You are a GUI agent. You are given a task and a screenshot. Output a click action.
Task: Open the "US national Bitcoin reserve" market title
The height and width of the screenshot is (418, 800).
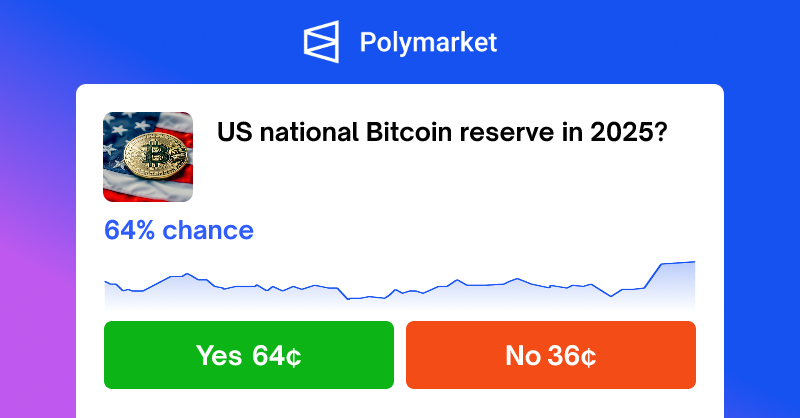coord(442,131)
